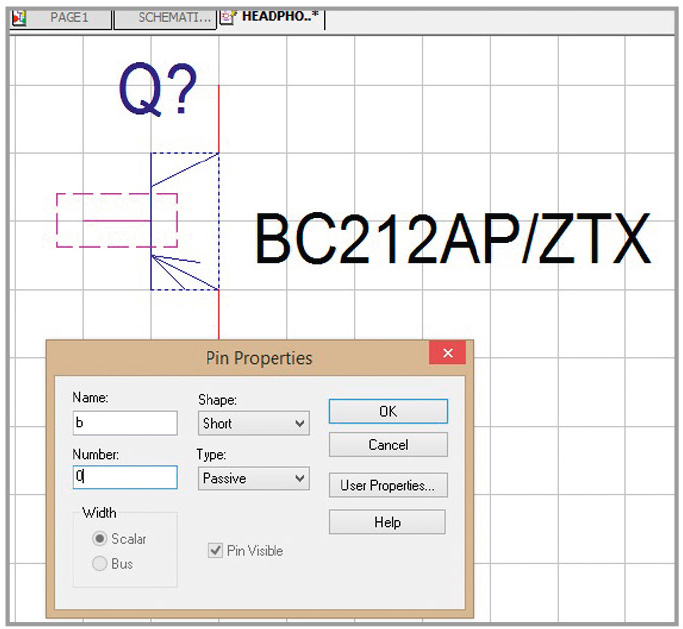The image size is (683, 629).
Task: Click the pin Number input field
Action: pyautogui.click(x=125, y=477)
